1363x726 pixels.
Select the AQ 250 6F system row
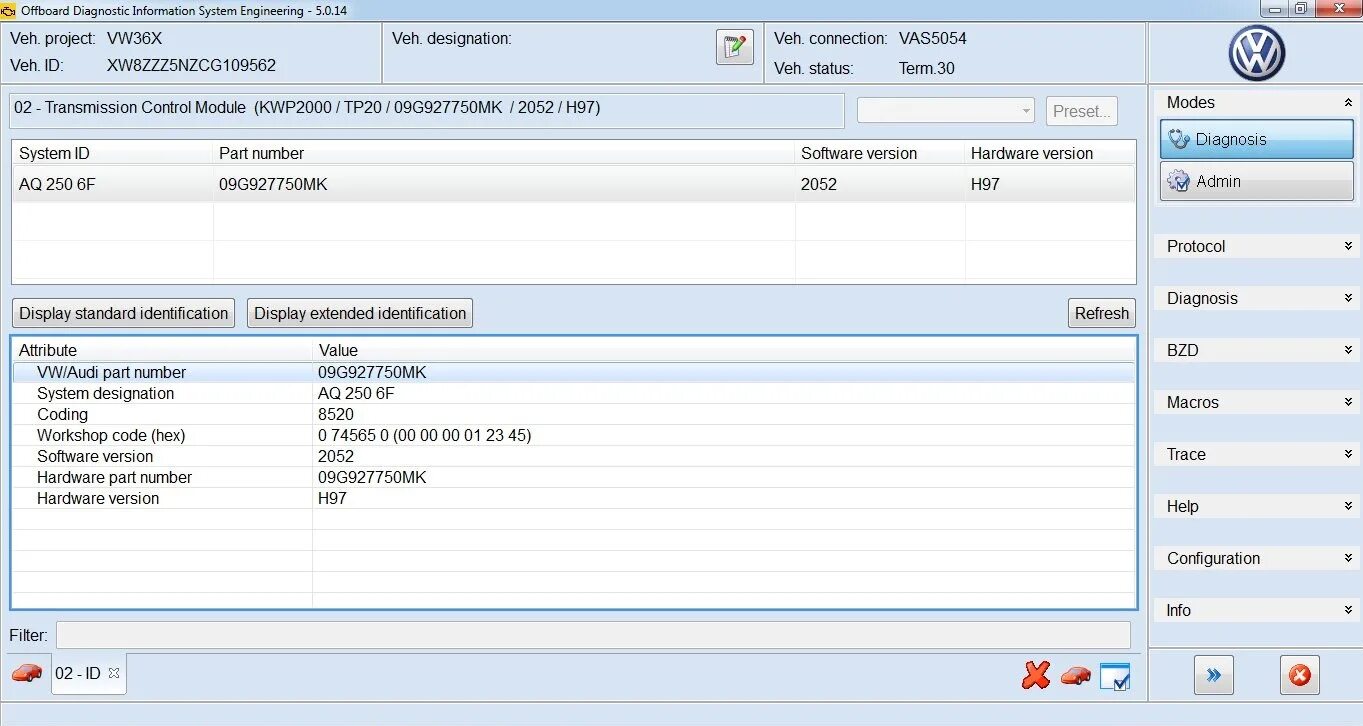(x=574, y=184)
